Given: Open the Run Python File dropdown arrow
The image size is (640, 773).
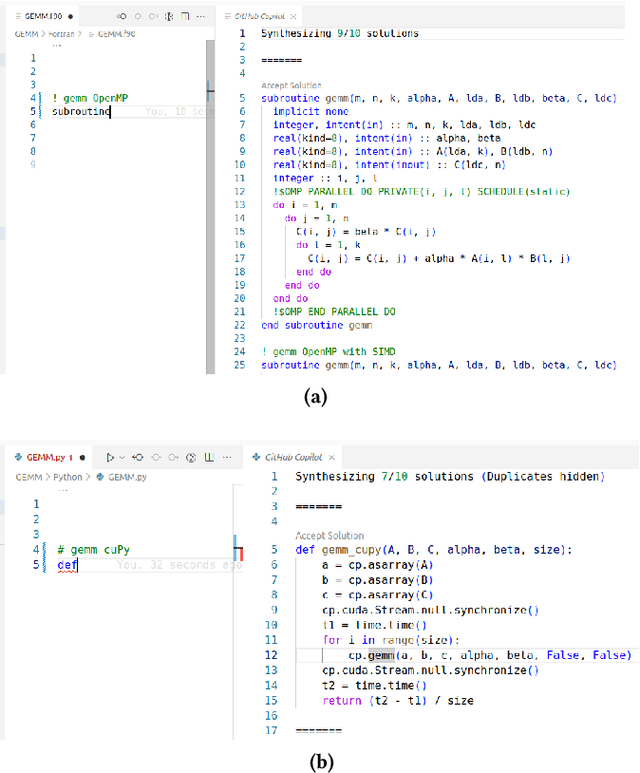Looking at the screenshot, I should 122,457.
